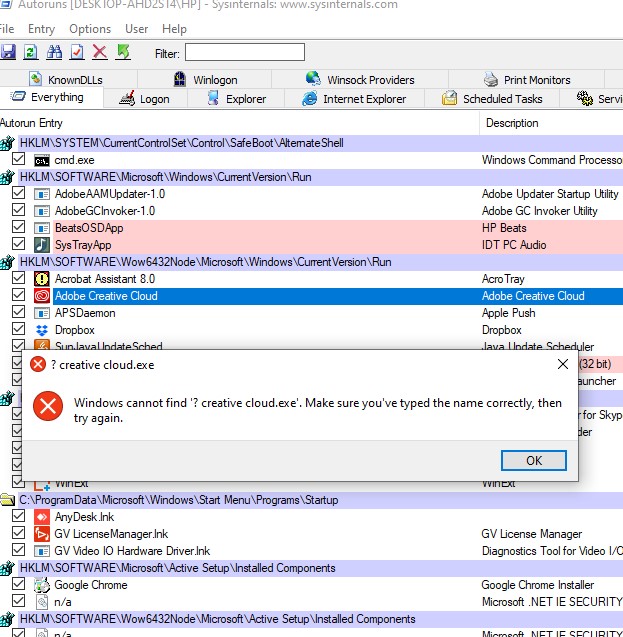Click the 'IDT PC Audio' description
This screenshot has width=623, height=637.
514,245
